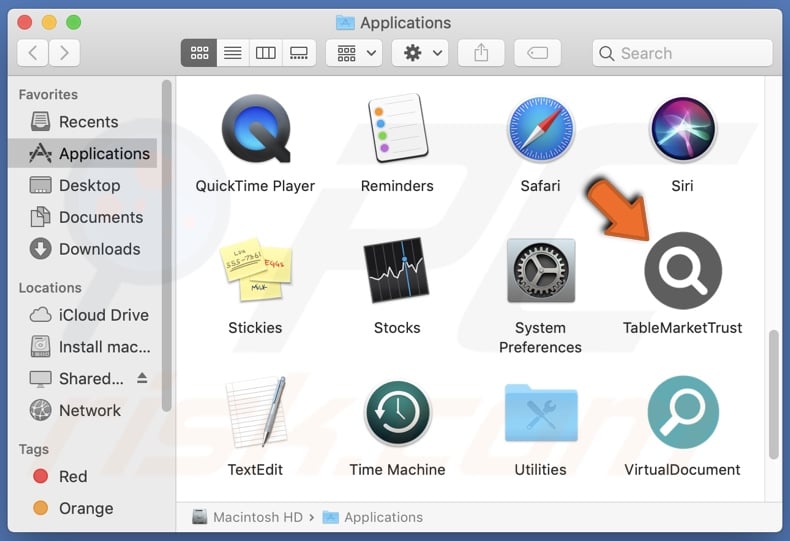This screenshot has height=541, width=790.
Task: Open the group-by arrangement dropdown
Action: click(x=354, y=53)
